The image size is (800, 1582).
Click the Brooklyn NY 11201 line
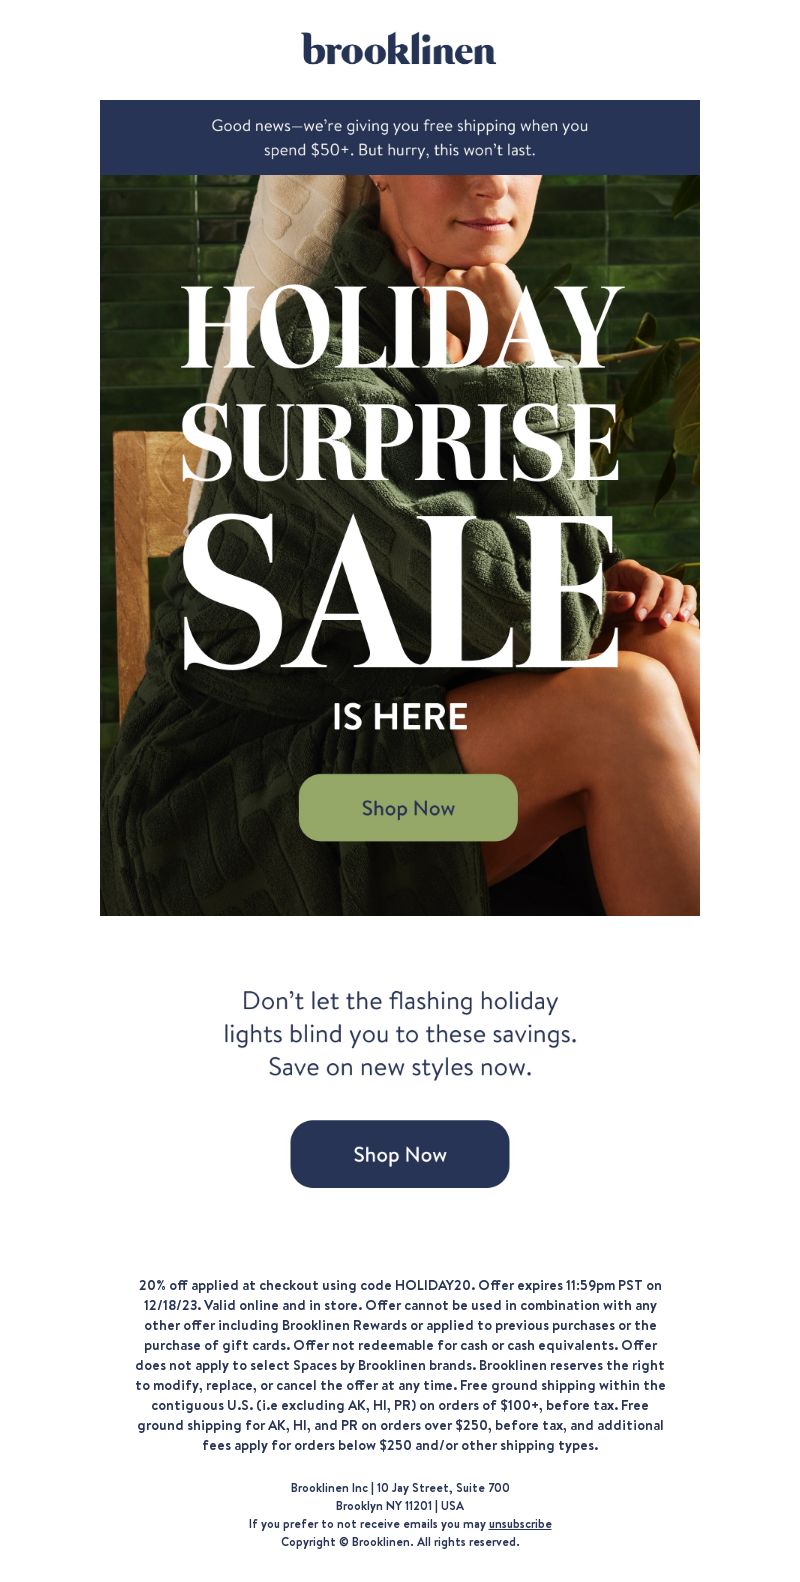[x=400, y=1506]
